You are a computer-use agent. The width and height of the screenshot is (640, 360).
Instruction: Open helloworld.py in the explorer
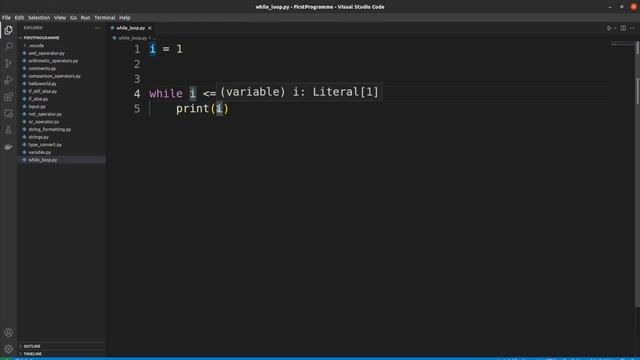(42, 84)
